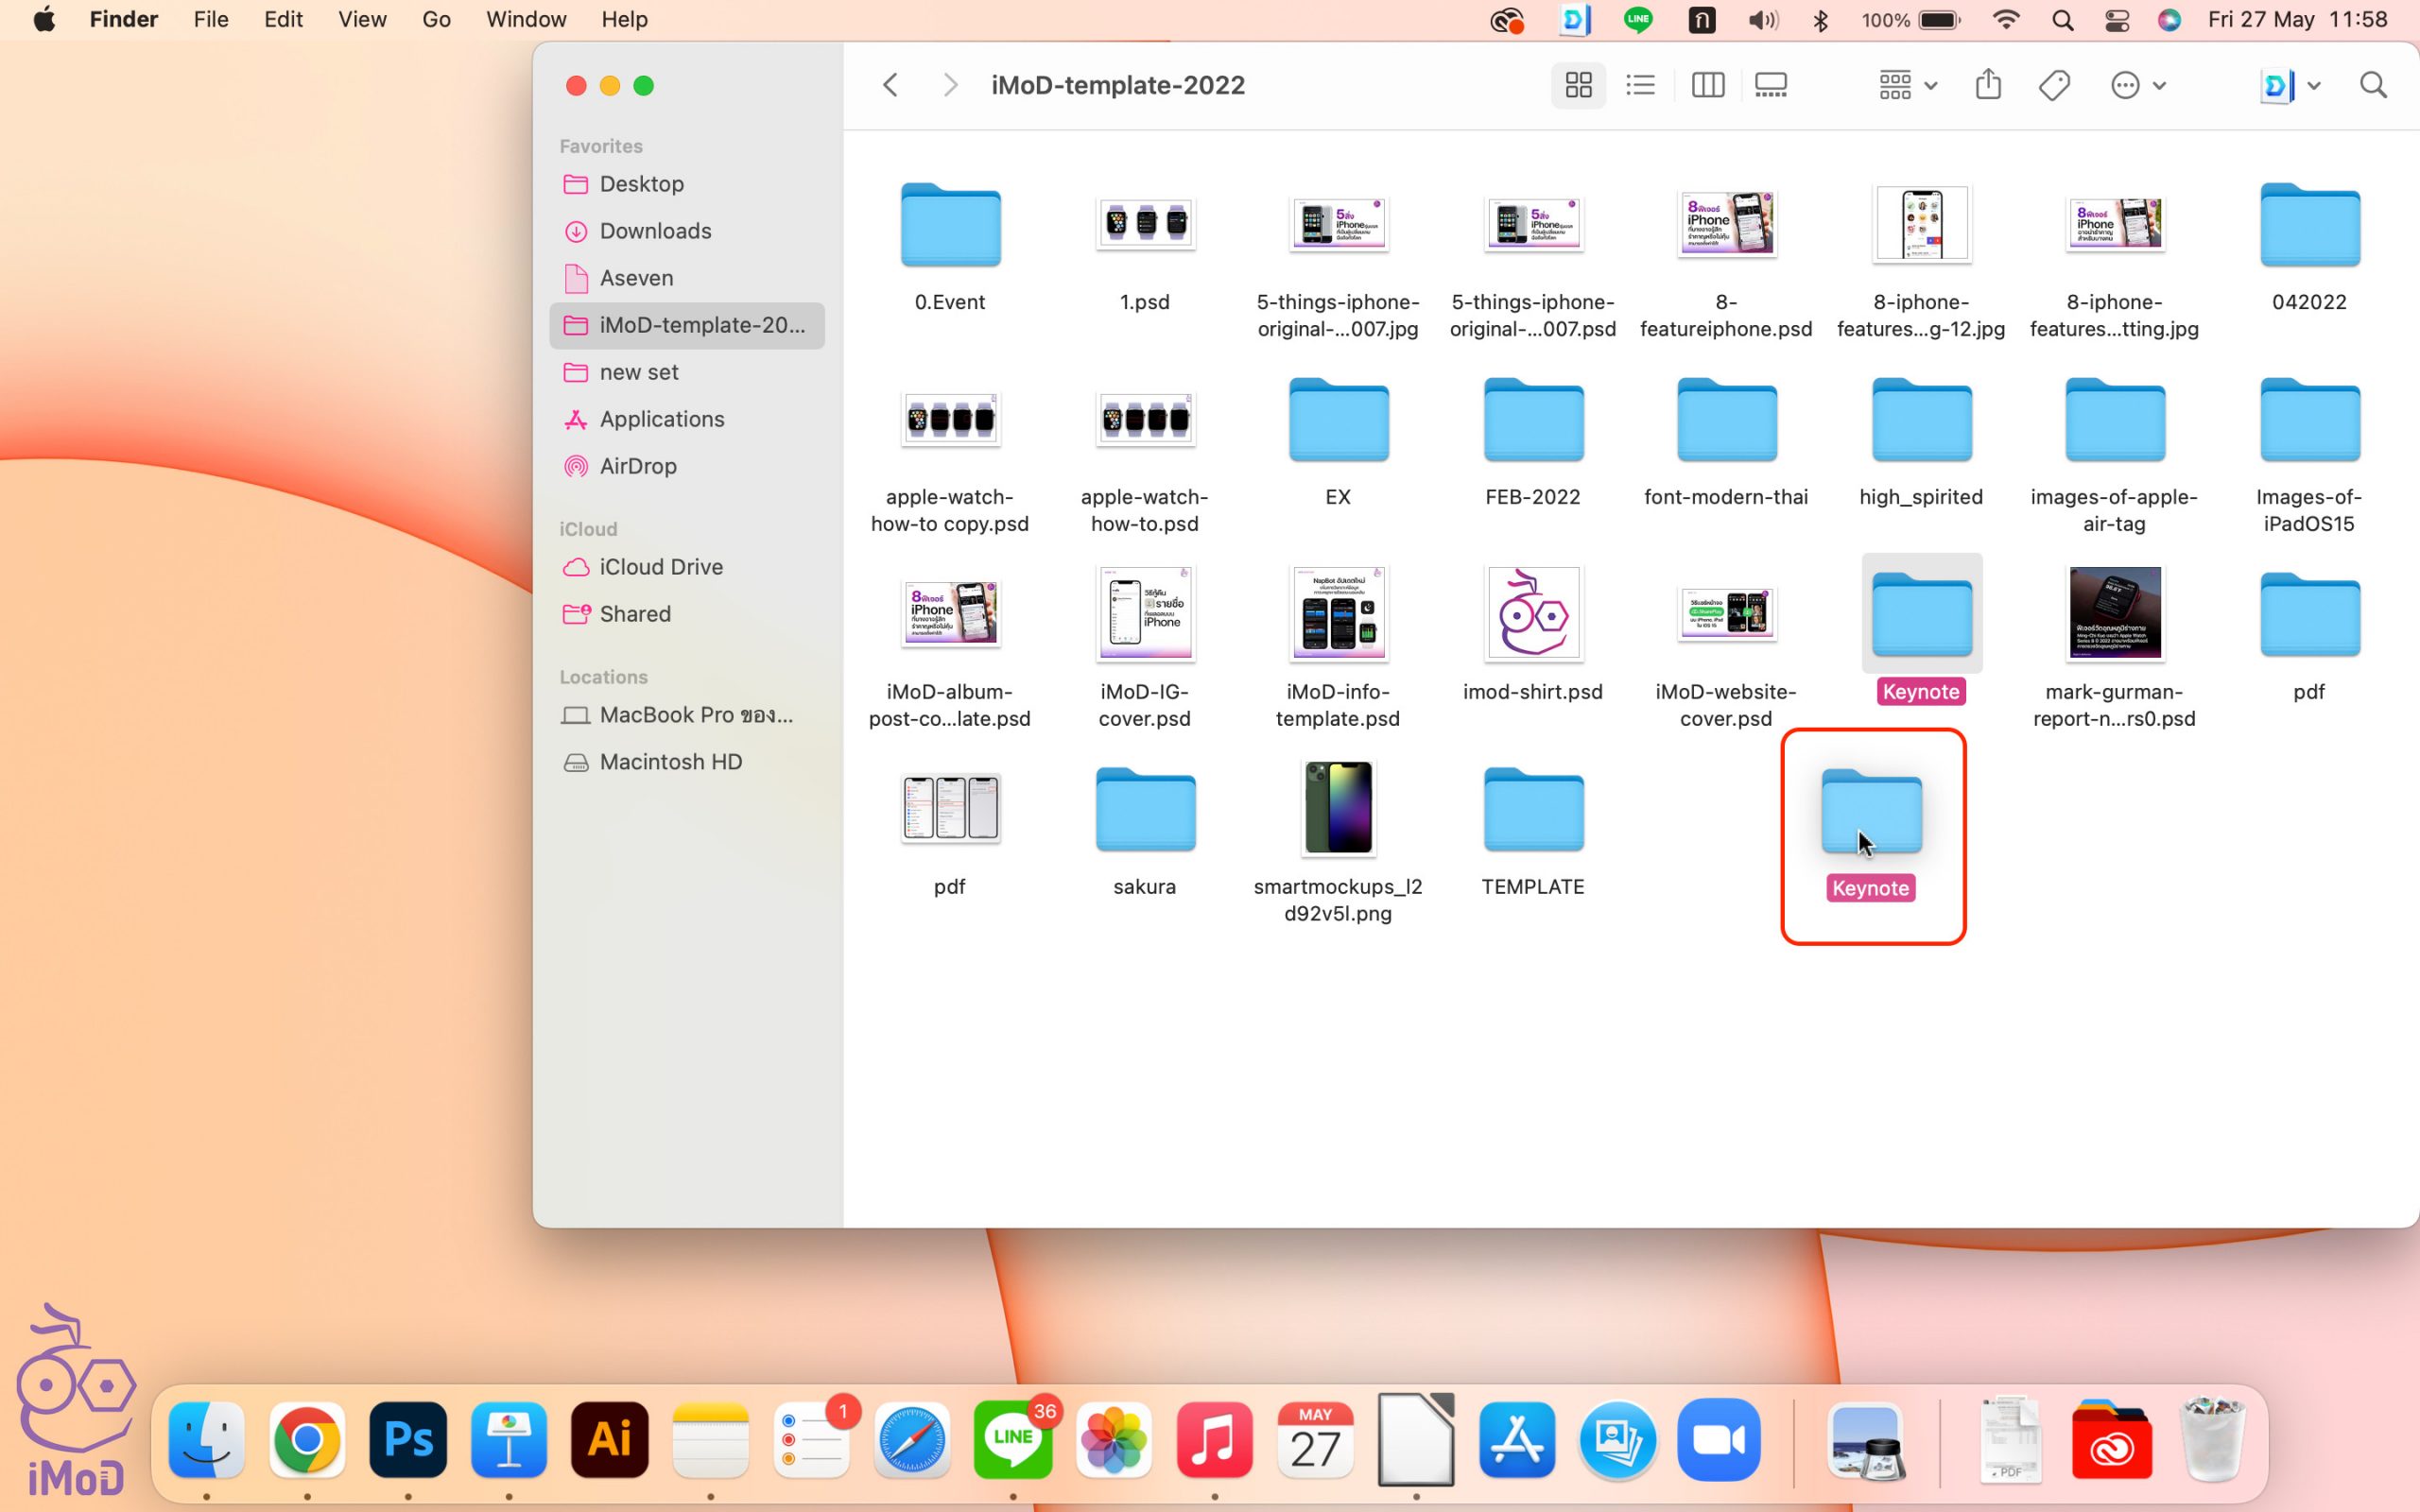The width and height of the screenshot is (2420, 1512).
Task: Select icon grid view mode
Action: [1578, 85]
